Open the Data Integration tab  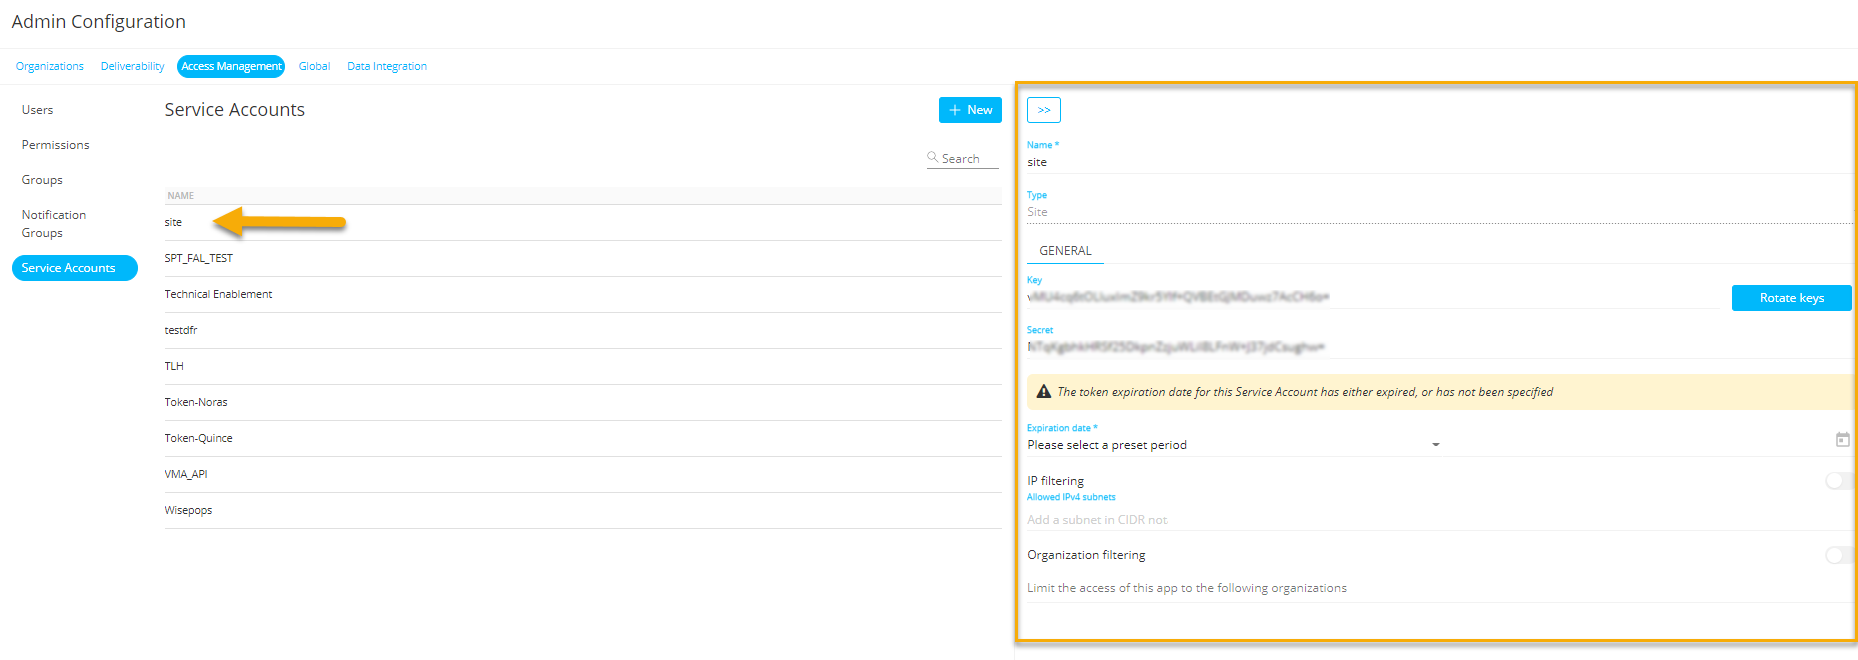[x=386, y=66]
